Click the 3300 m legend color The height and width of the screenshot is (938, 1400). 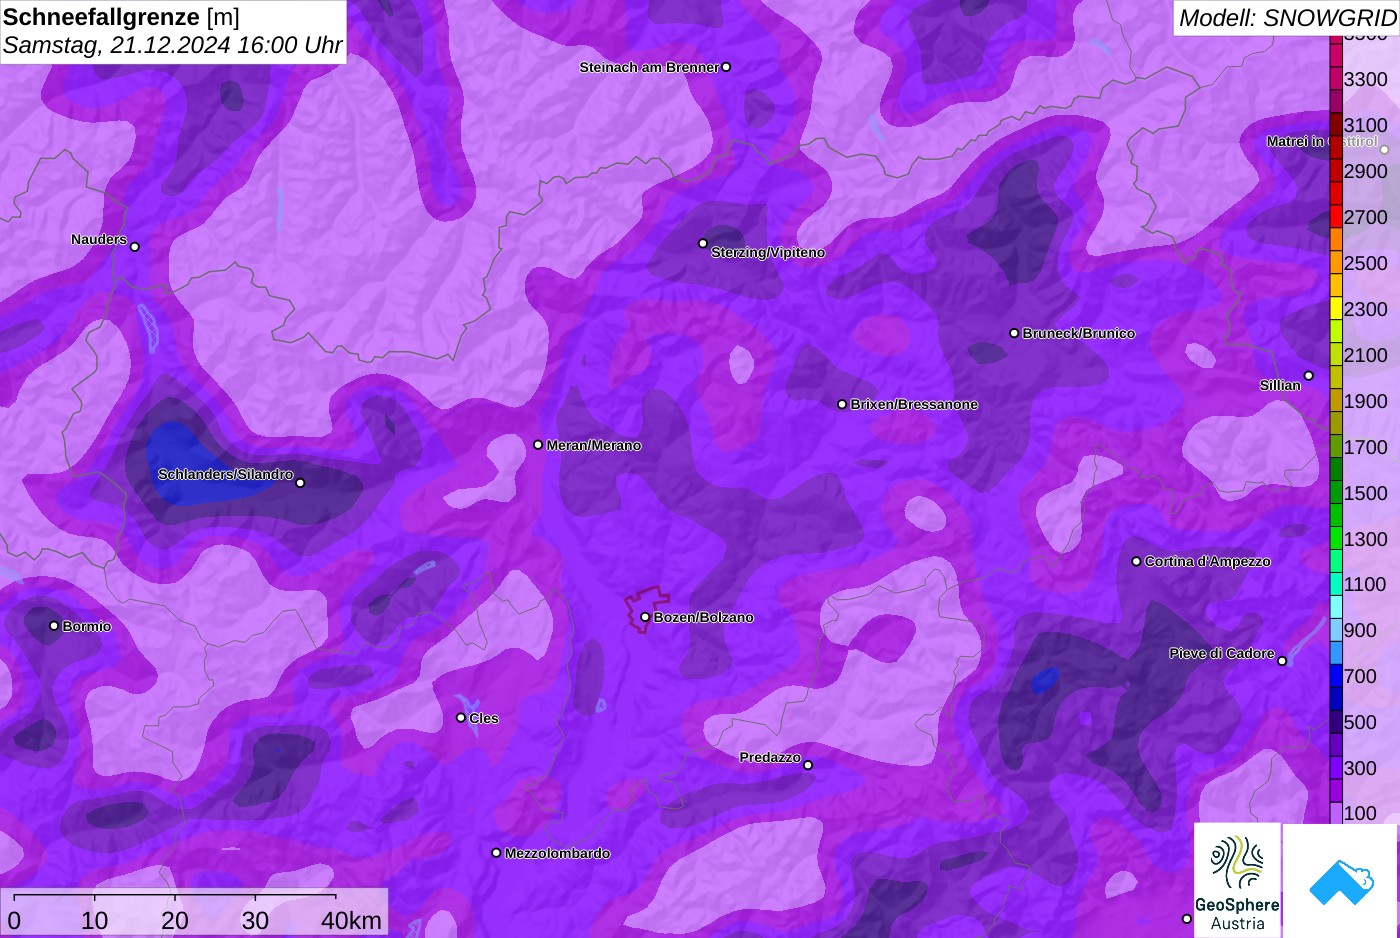coord(1336,79)
